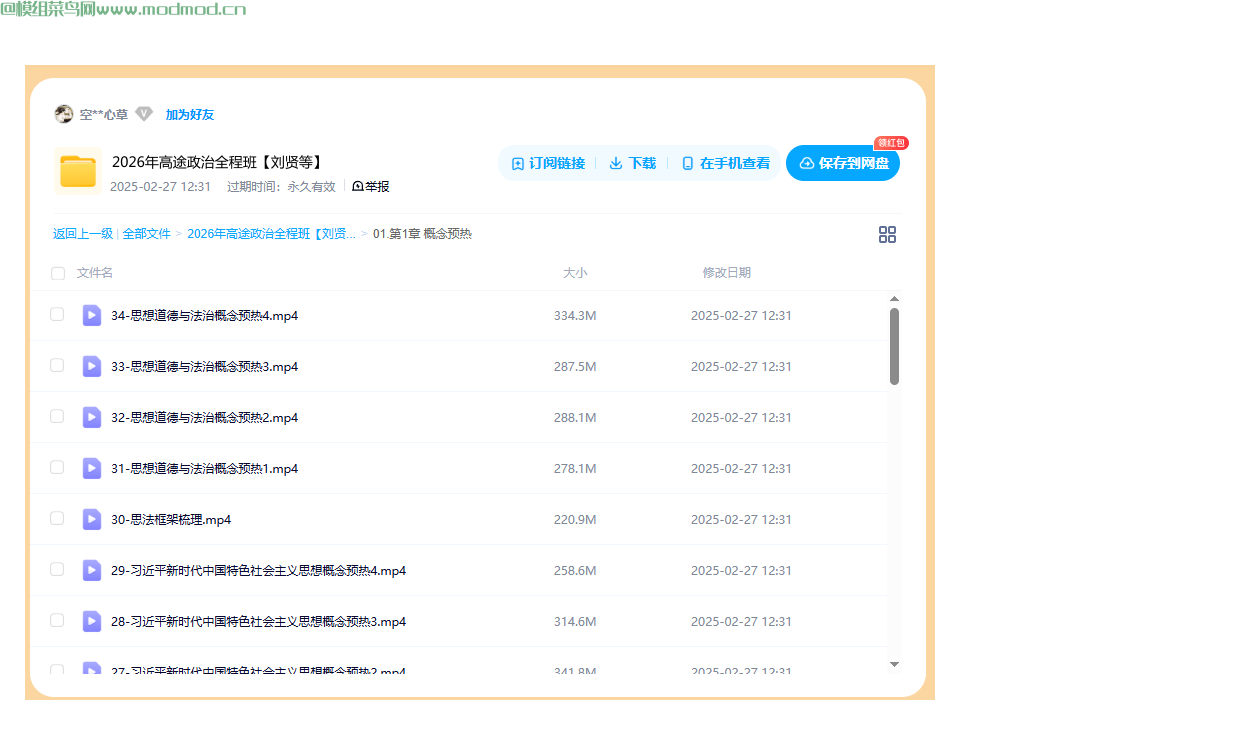Open file 33-思想道德与法治概念预热3.mp4

click(x=205, y=367)
